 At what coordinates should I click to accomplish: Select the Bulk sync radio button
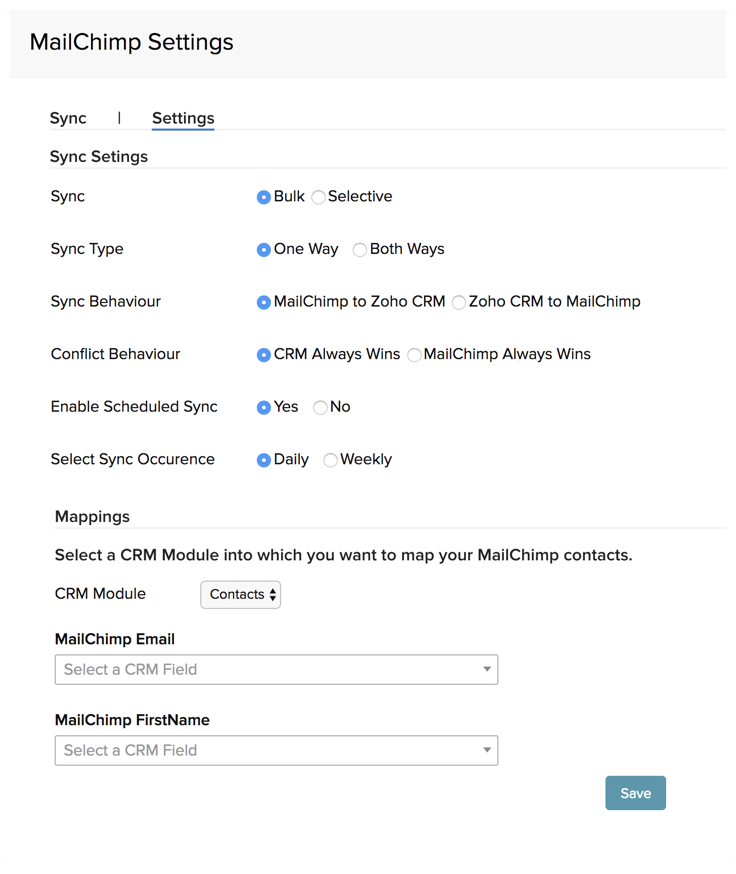264,197
